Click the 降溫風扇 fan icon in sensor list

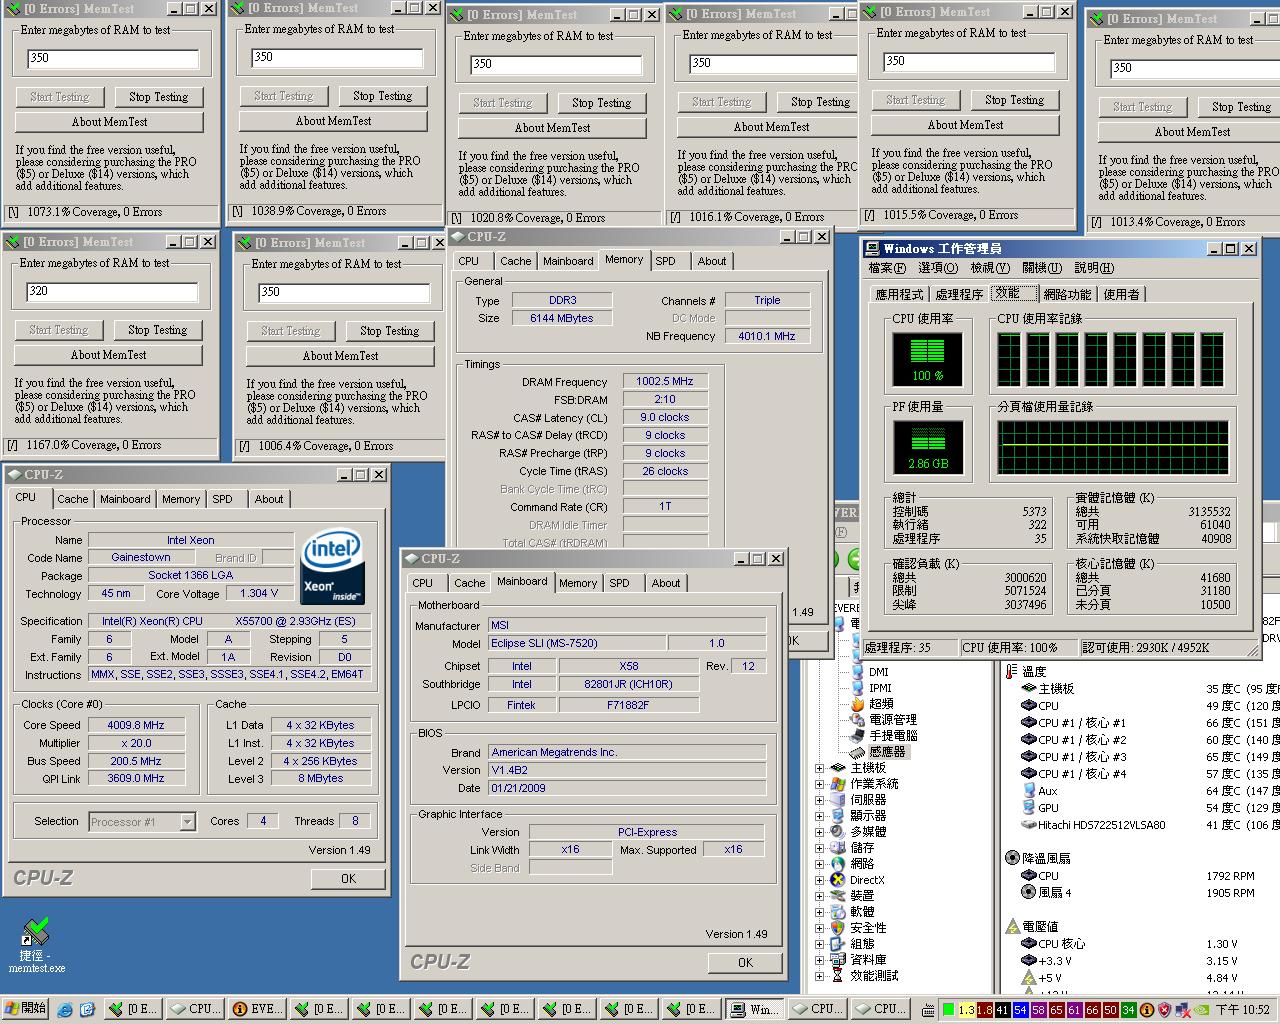coord(1012,858)
